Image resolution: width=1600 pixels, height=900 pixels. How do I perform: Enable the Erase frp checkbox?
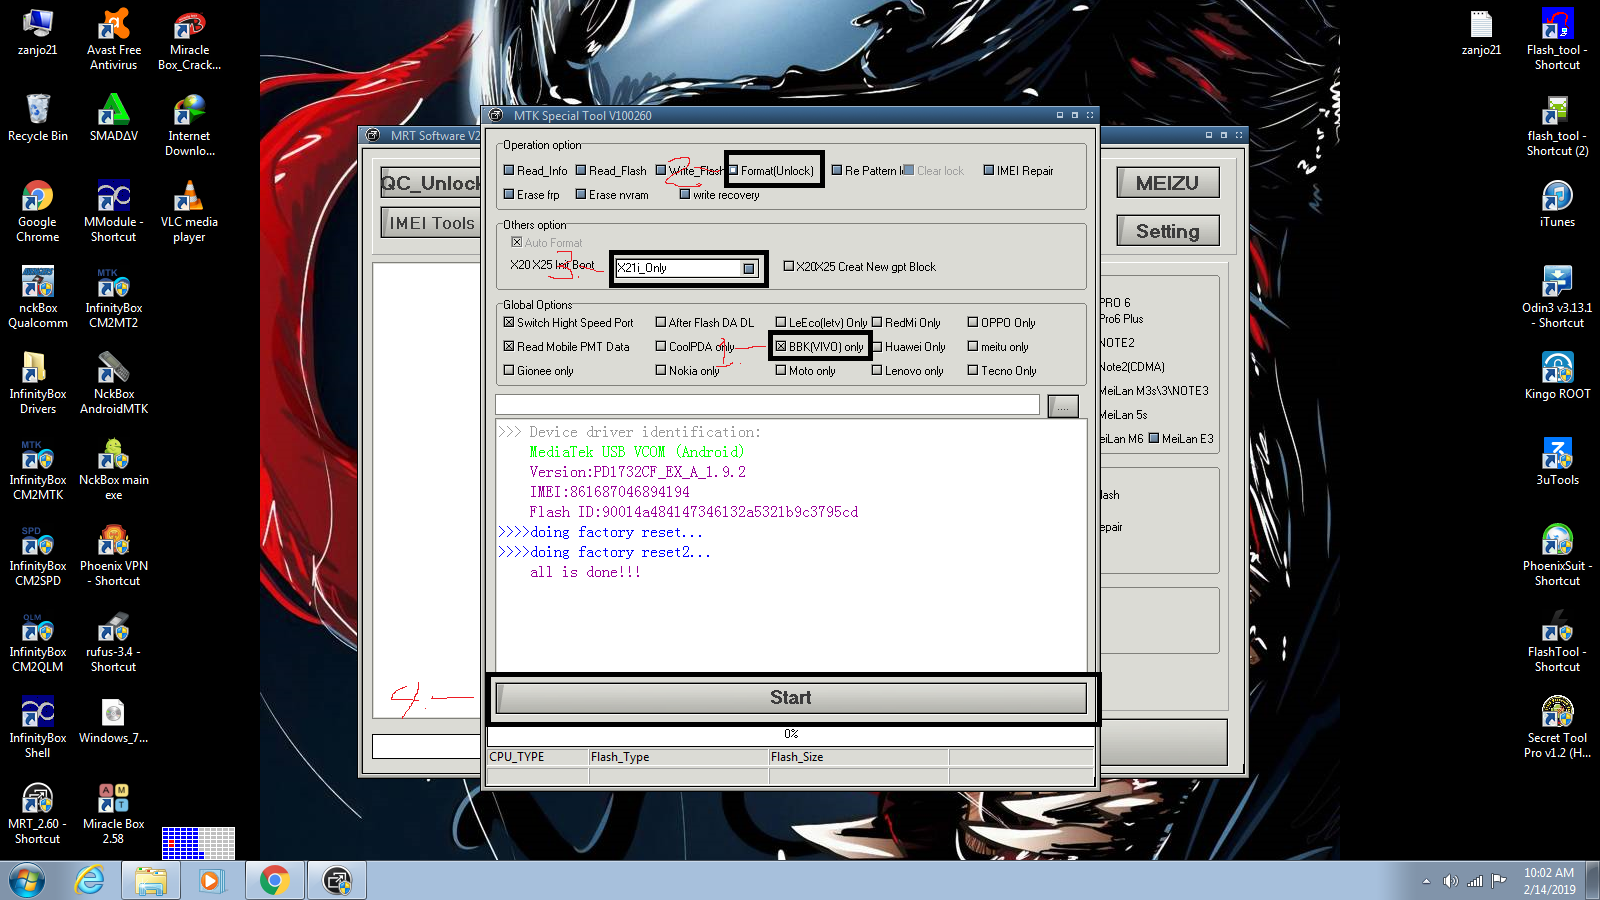tap(509, 195)
